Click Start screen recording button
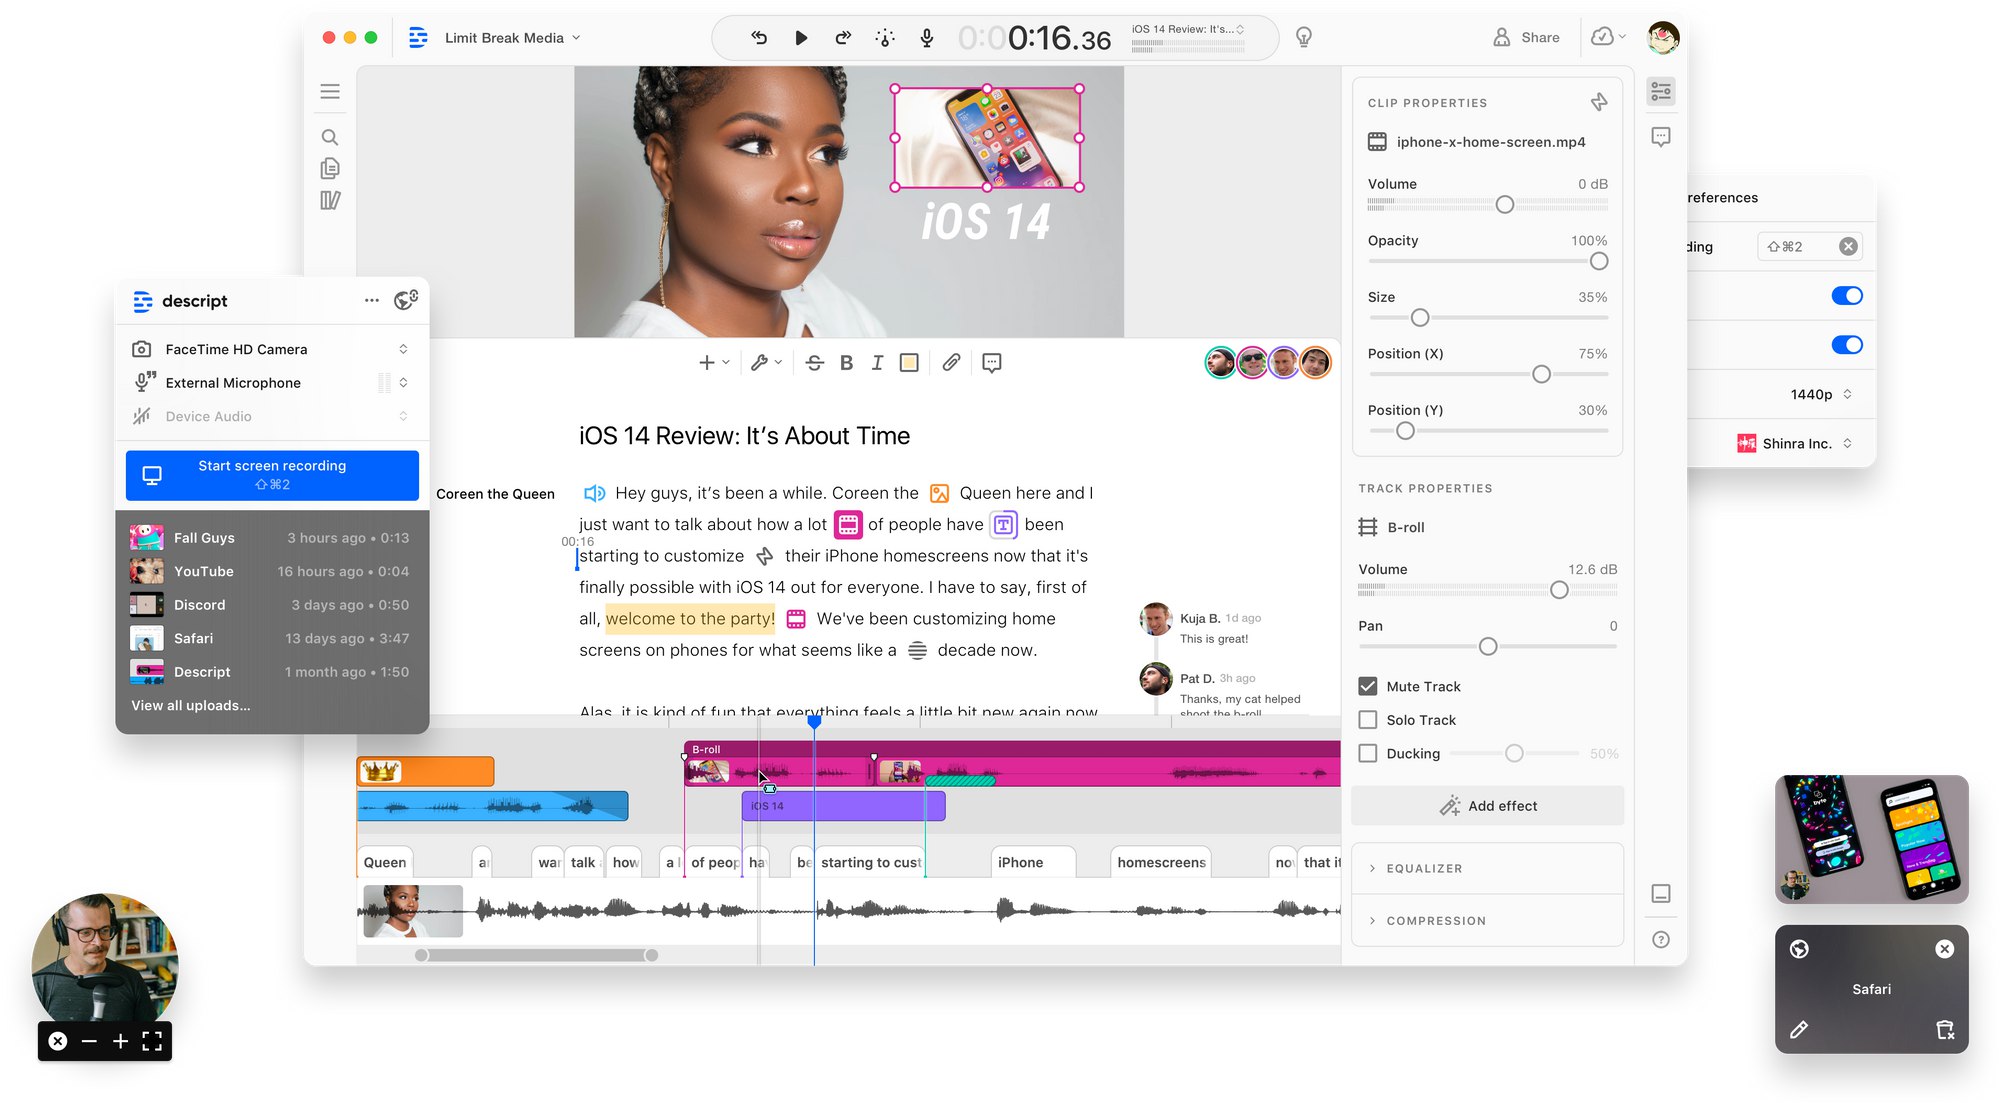The height and width of the screenshot is (1106, 2000). coord(272,475)
